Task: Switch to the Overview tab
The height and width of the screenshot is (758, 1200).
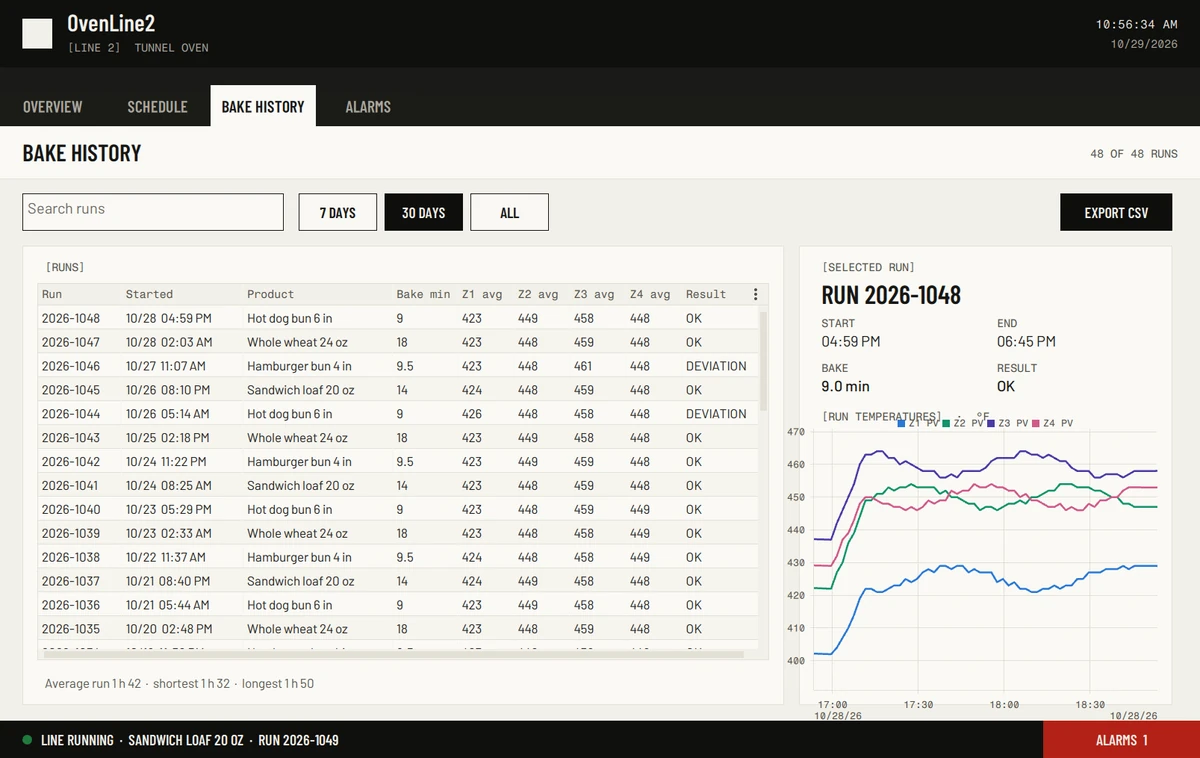Action: point(53,106)
